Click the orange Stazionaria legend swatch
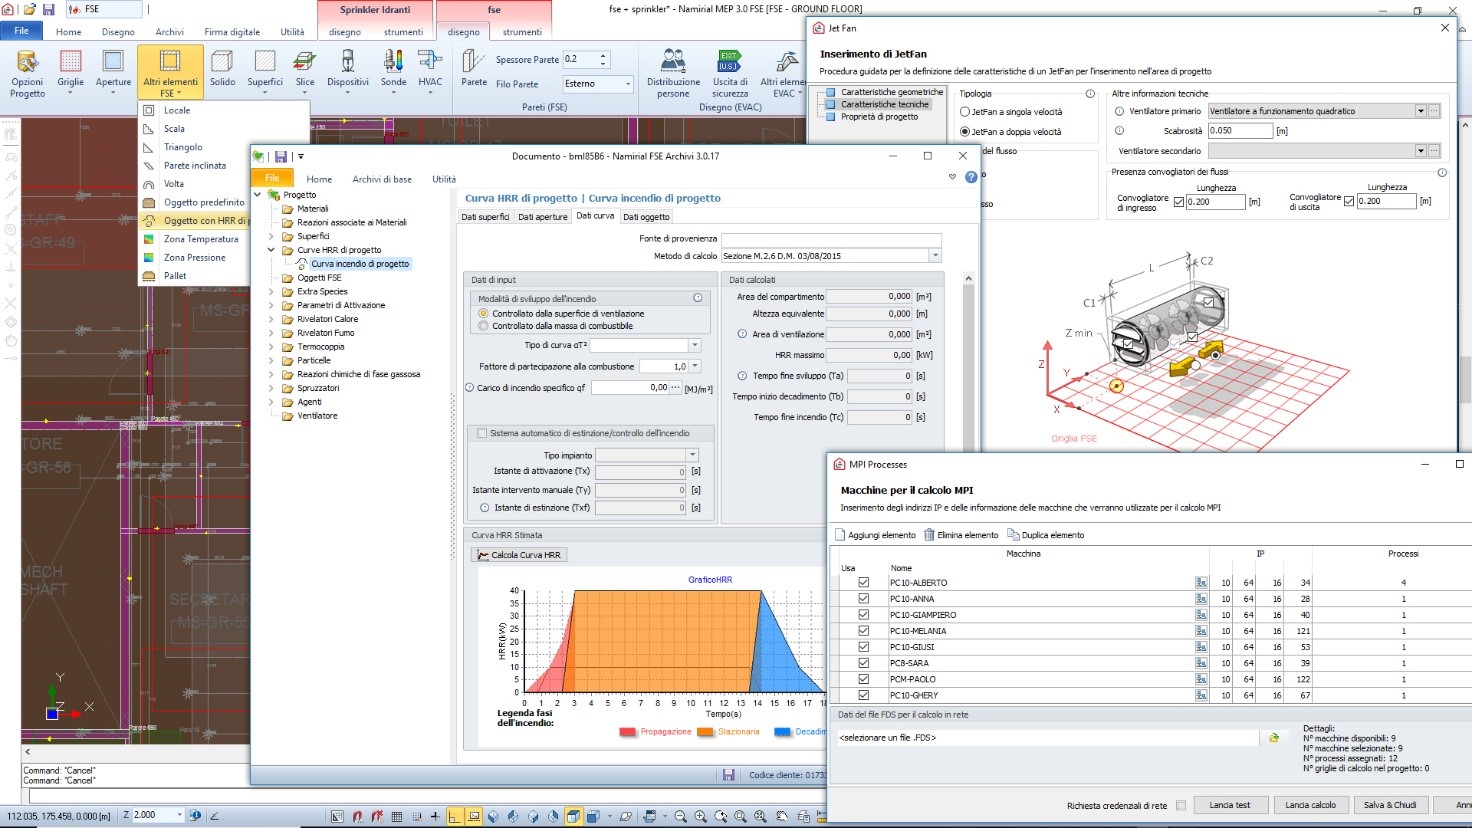This screenshot has height=828, width=1472. tap(705, 732)
